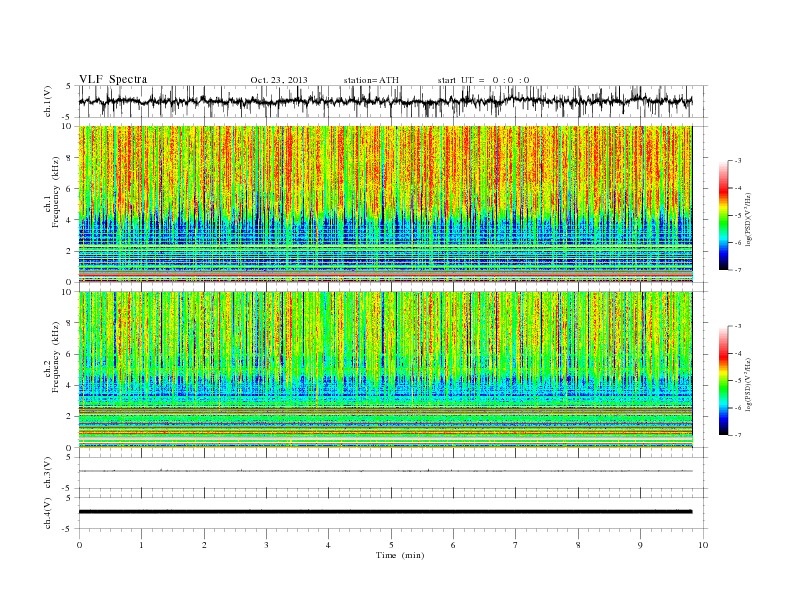792x612 pixels.
Task: Select the ch.1 waveform trace panel
Action: [393, 101]
